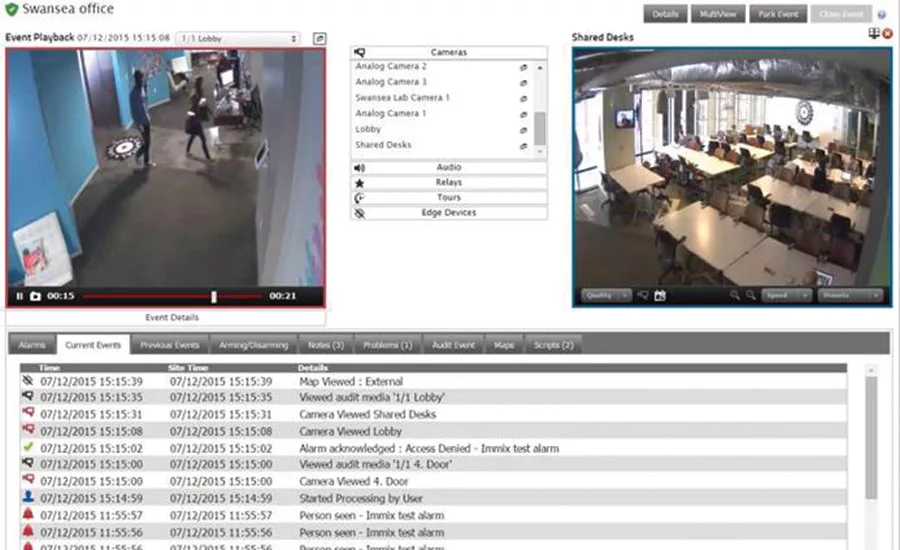Click the Details button
The width and height of the screenshot is (900, 550).
click(x=665, y=14)
